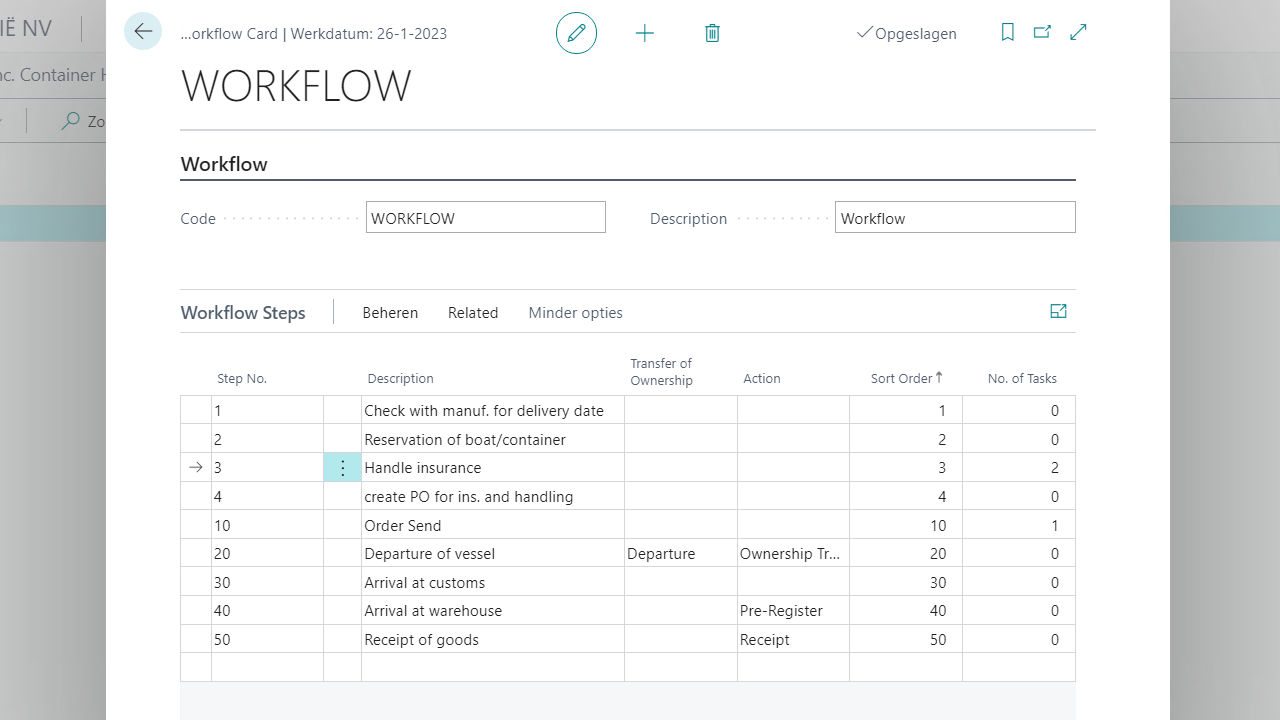The image size is (1280, 720).
Task: Edit the Description field value
Action: click(954, 217)
